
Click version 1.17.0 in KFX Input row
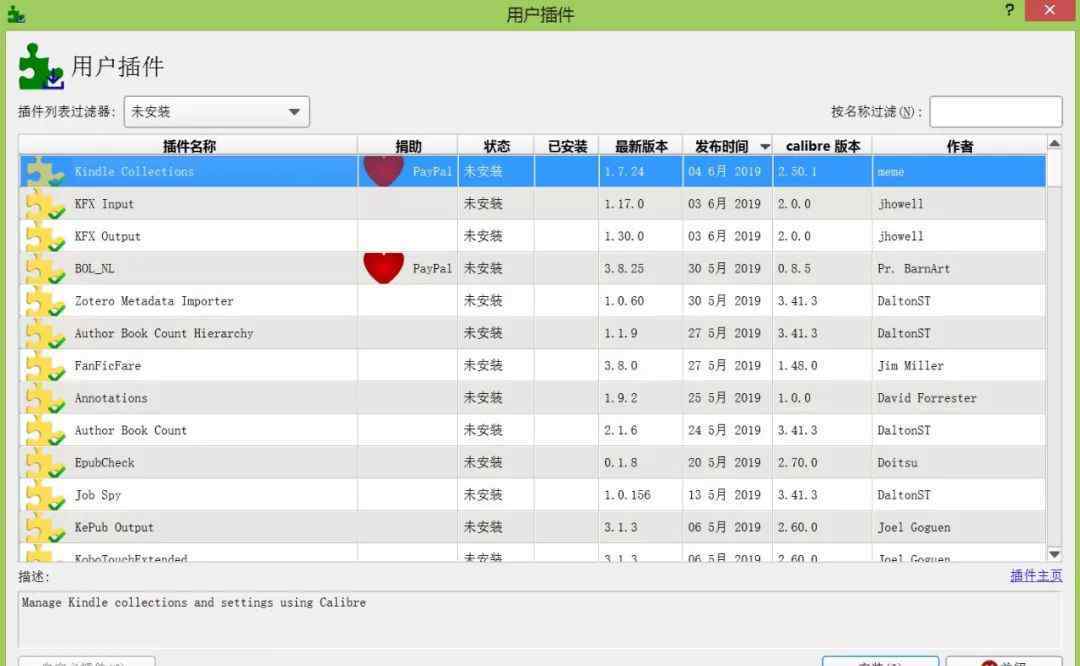click(624, 204)
